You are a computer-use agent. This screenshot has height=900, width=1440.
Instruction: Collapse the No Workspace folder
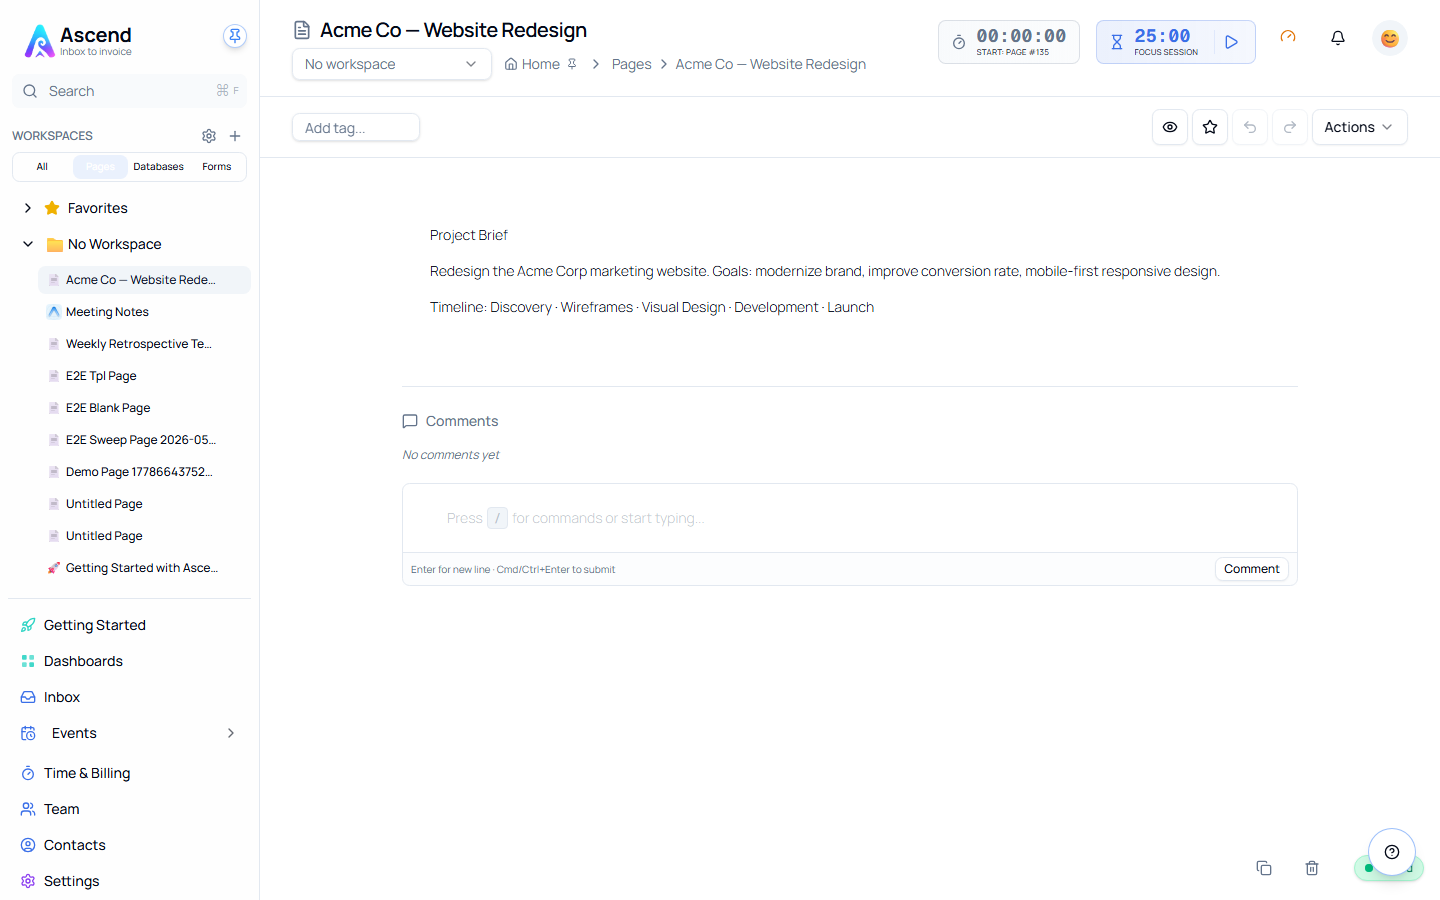[28, 244]
